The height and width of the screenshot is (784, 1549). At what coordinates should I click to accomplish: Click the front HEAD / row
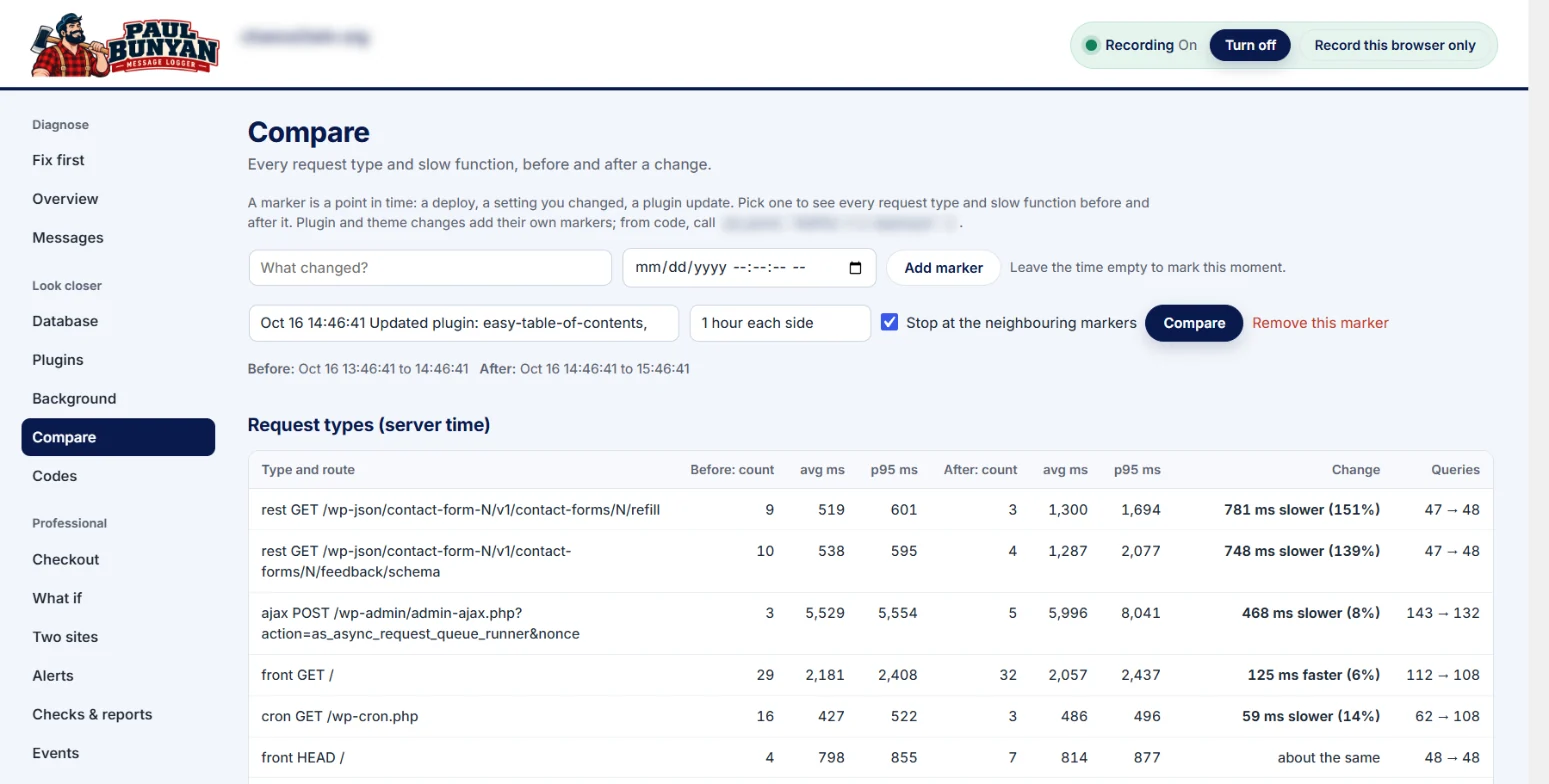pyautogui.click(x=870, y=757)
